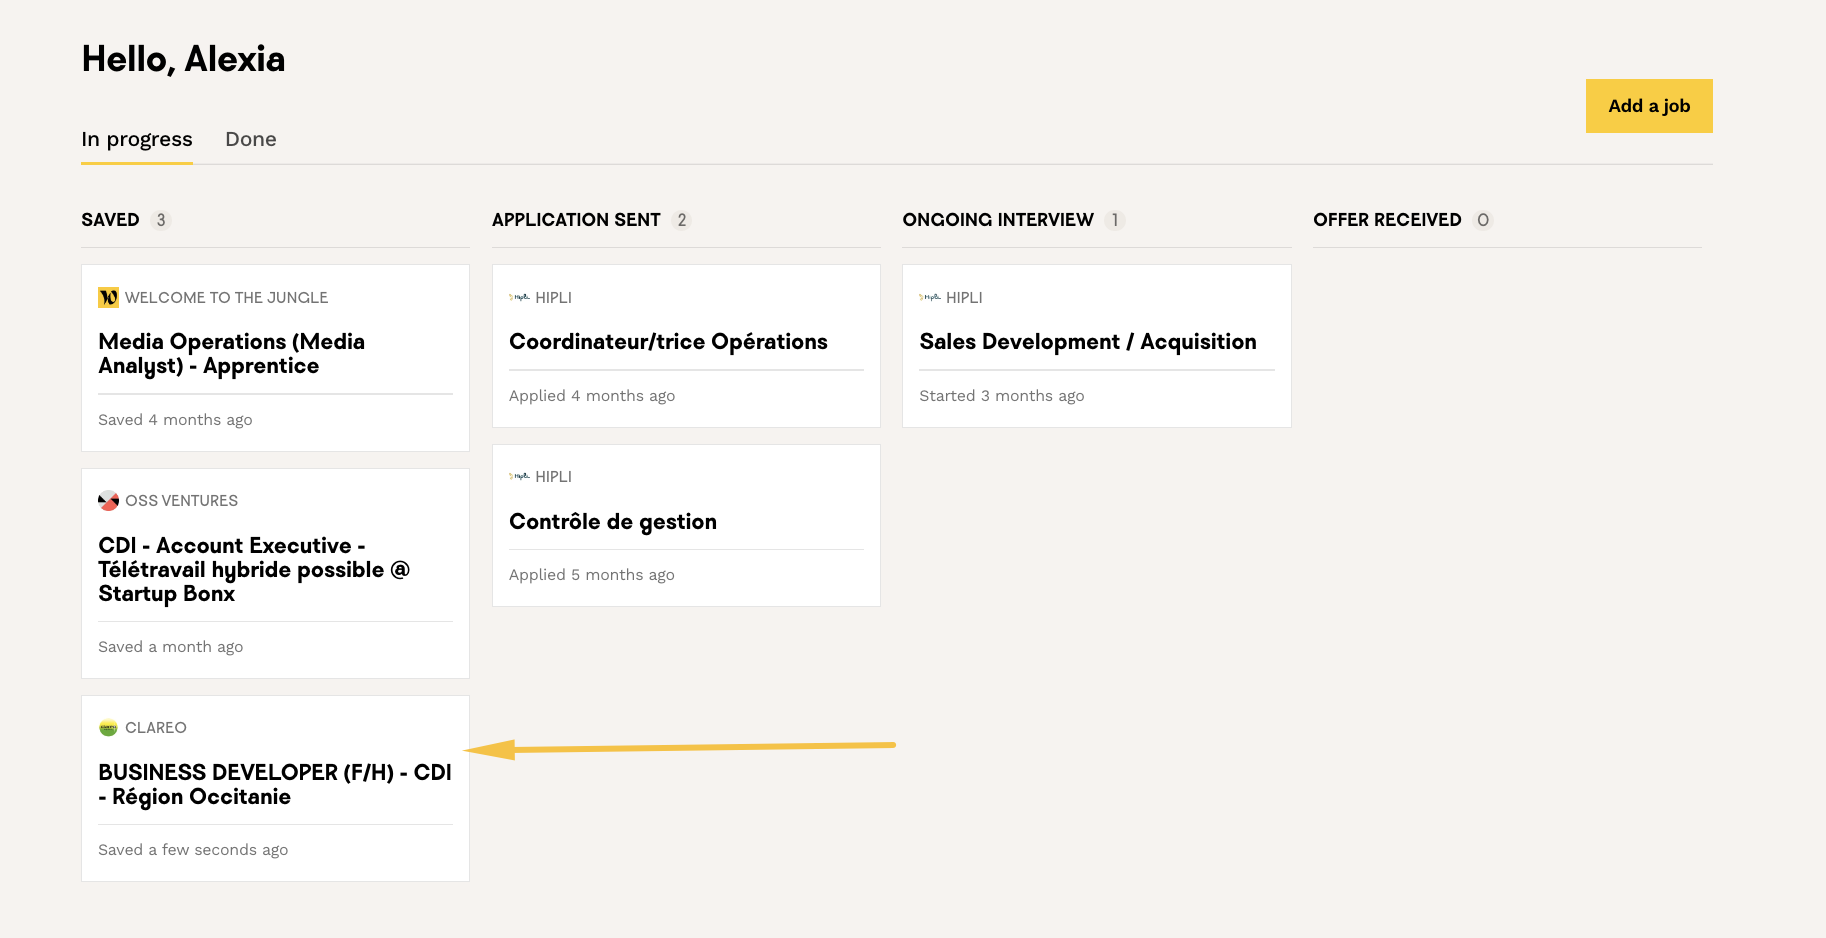
Task: Open Media Operations Apprentice job title
Action: coord(231,354)
